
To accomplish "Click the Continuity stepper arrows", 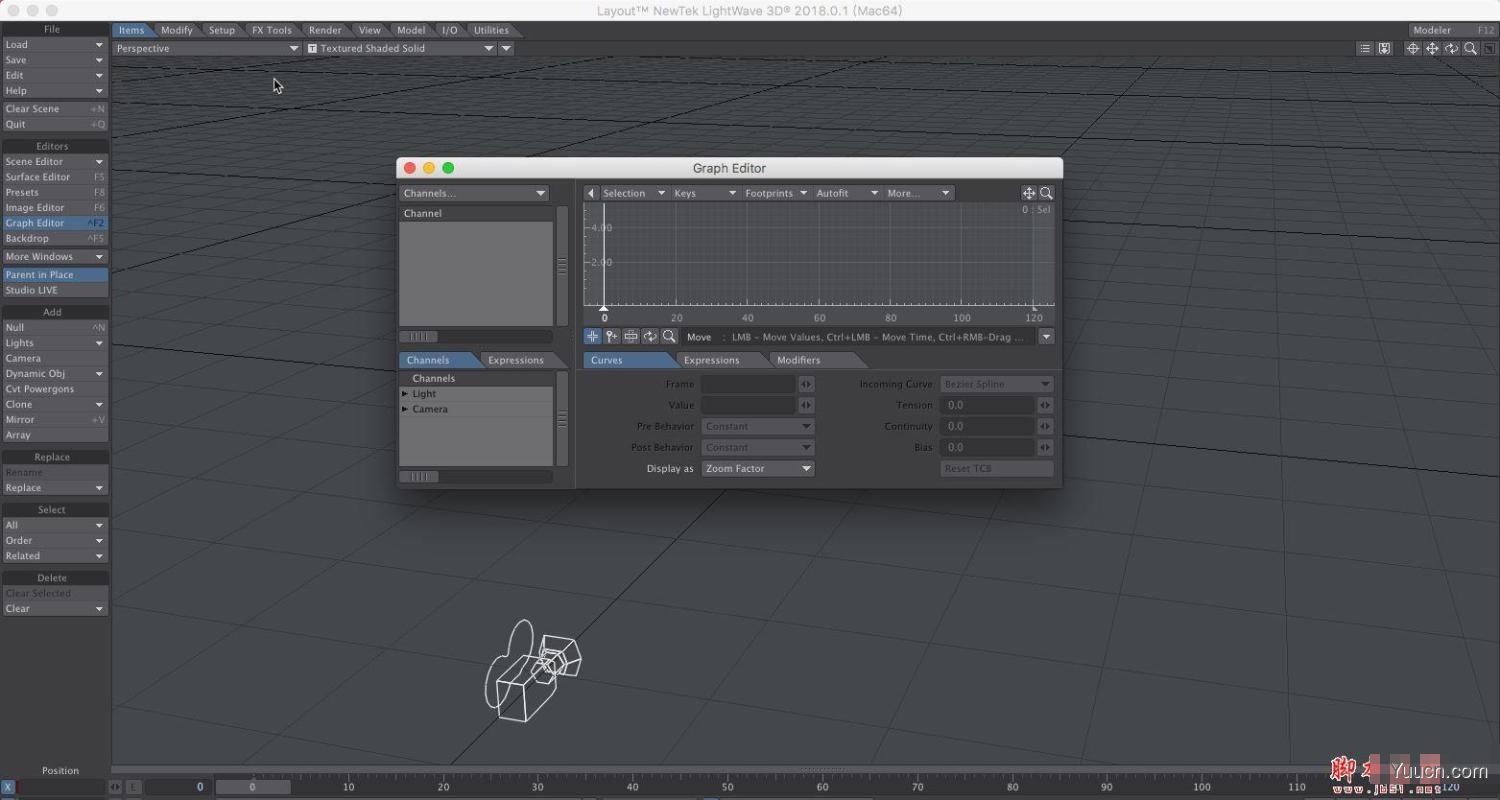I will pyautogui.click(x=1045, y=426).
